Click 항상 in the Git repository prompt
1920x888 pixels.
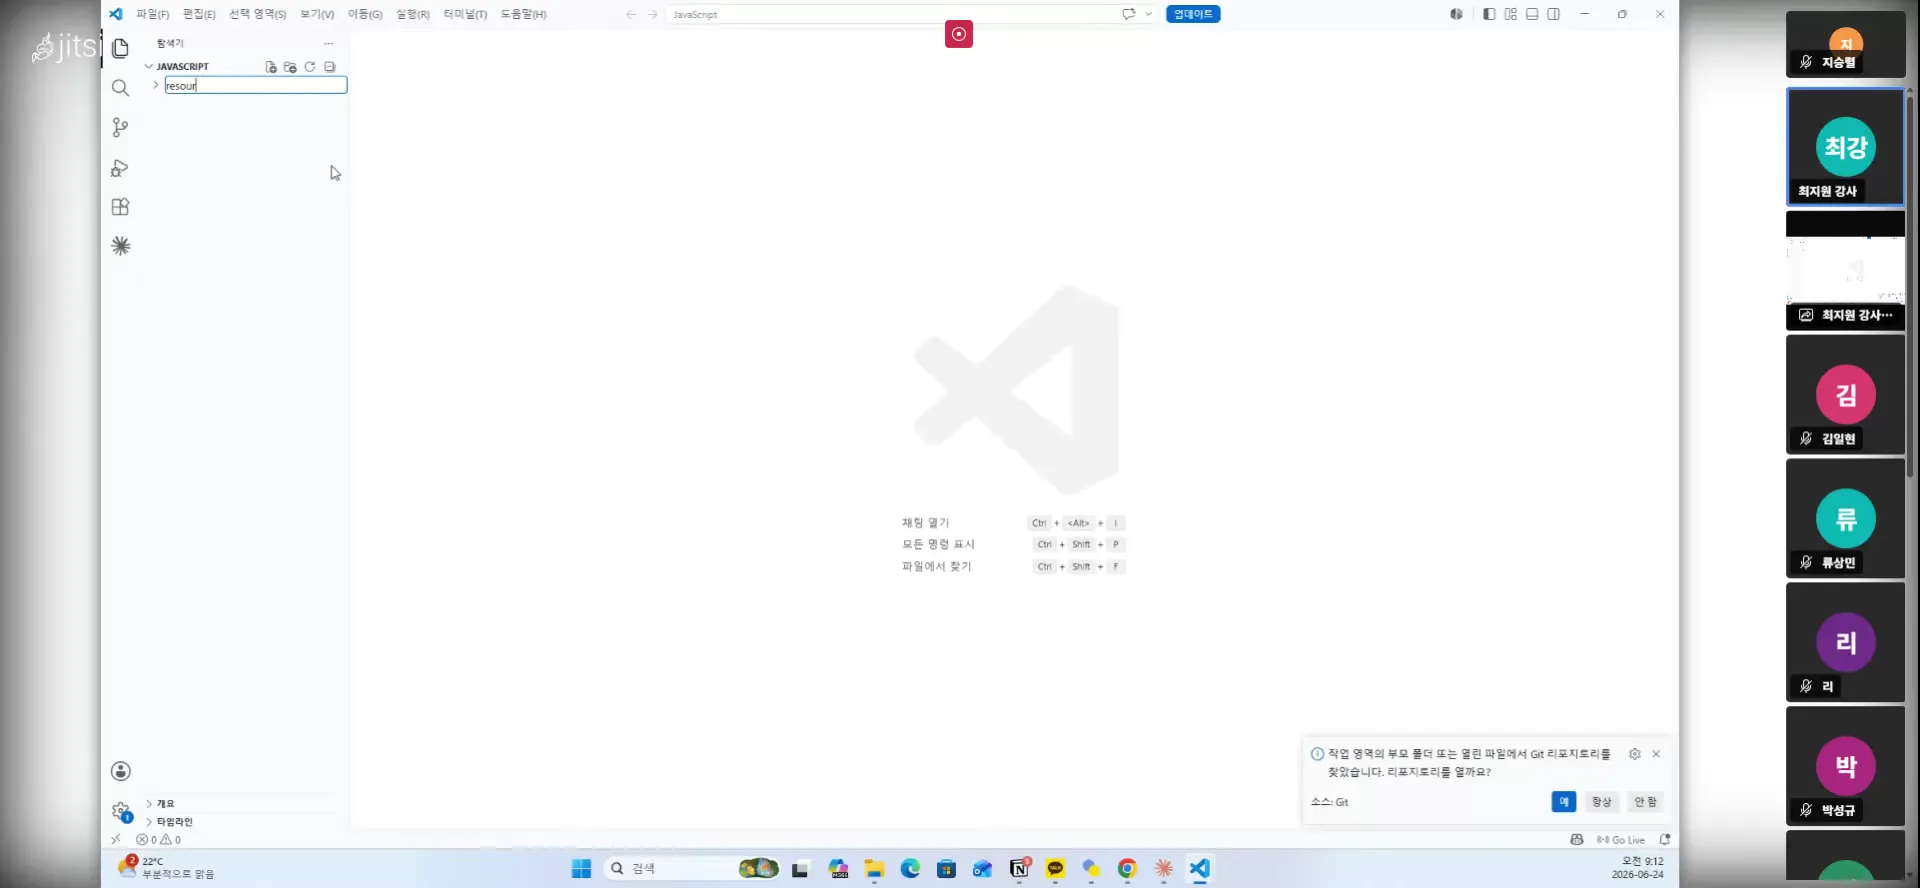pyautogui.click(x=1602, y=802)
